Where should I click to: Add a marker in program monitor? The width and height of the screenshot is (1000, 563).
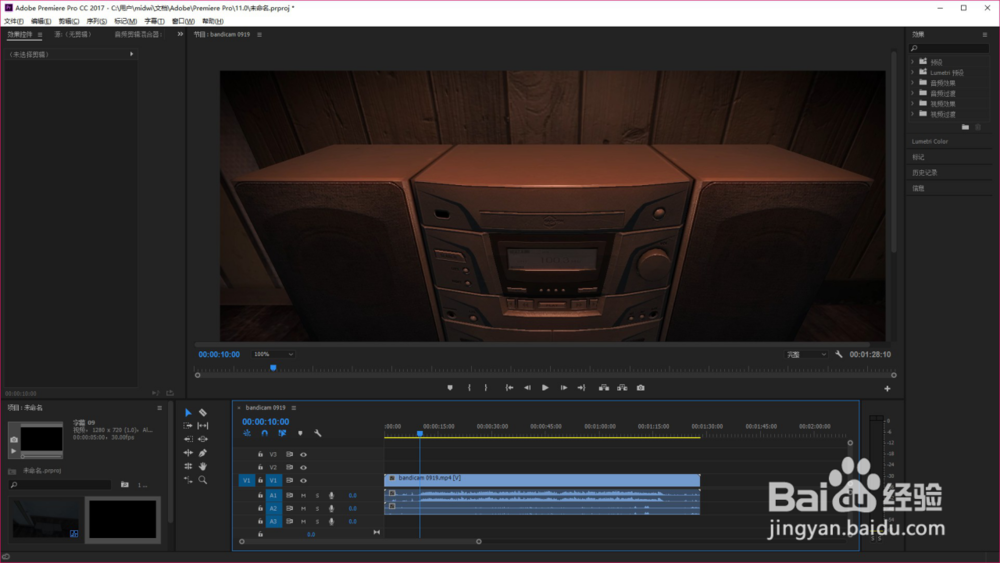pyautogui.click(x=450, y=387)
